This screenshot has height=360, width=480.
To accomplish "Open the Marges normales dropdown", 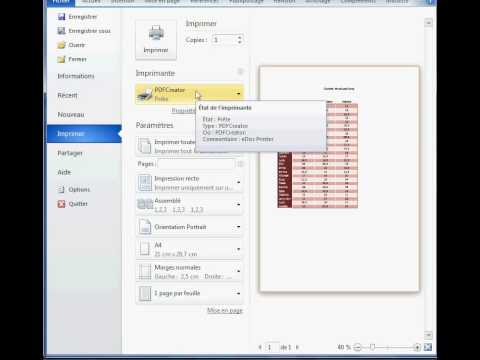I will pos(189,271).
